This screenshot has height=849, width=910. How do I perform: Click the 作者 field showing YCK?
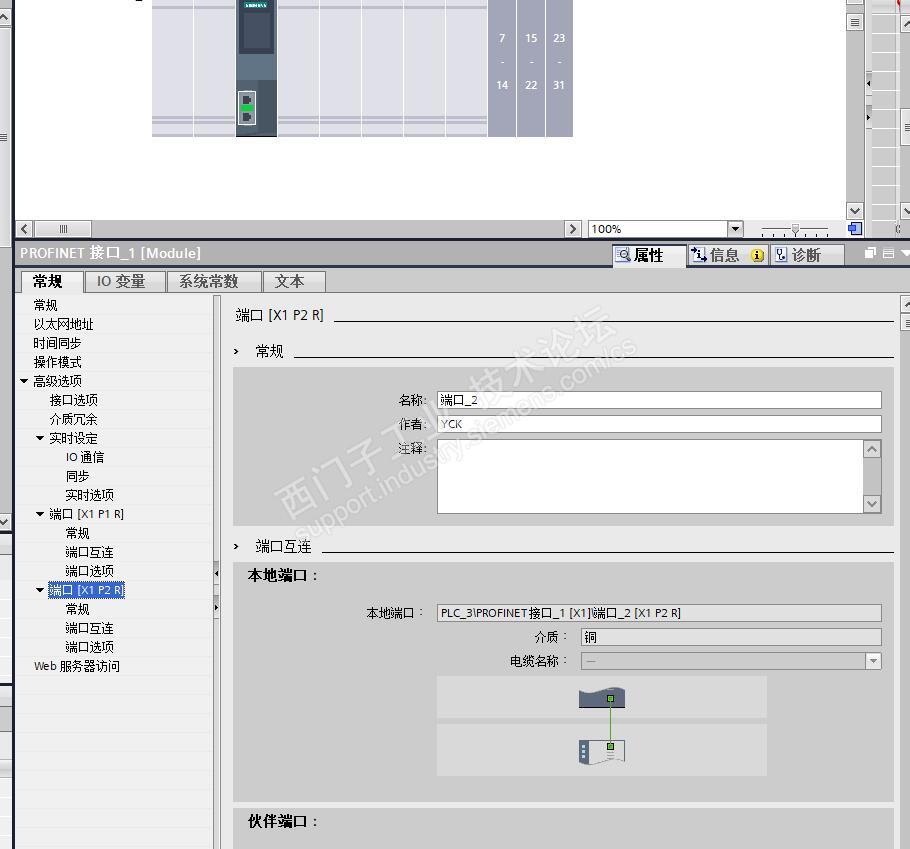tap(659, 424)
